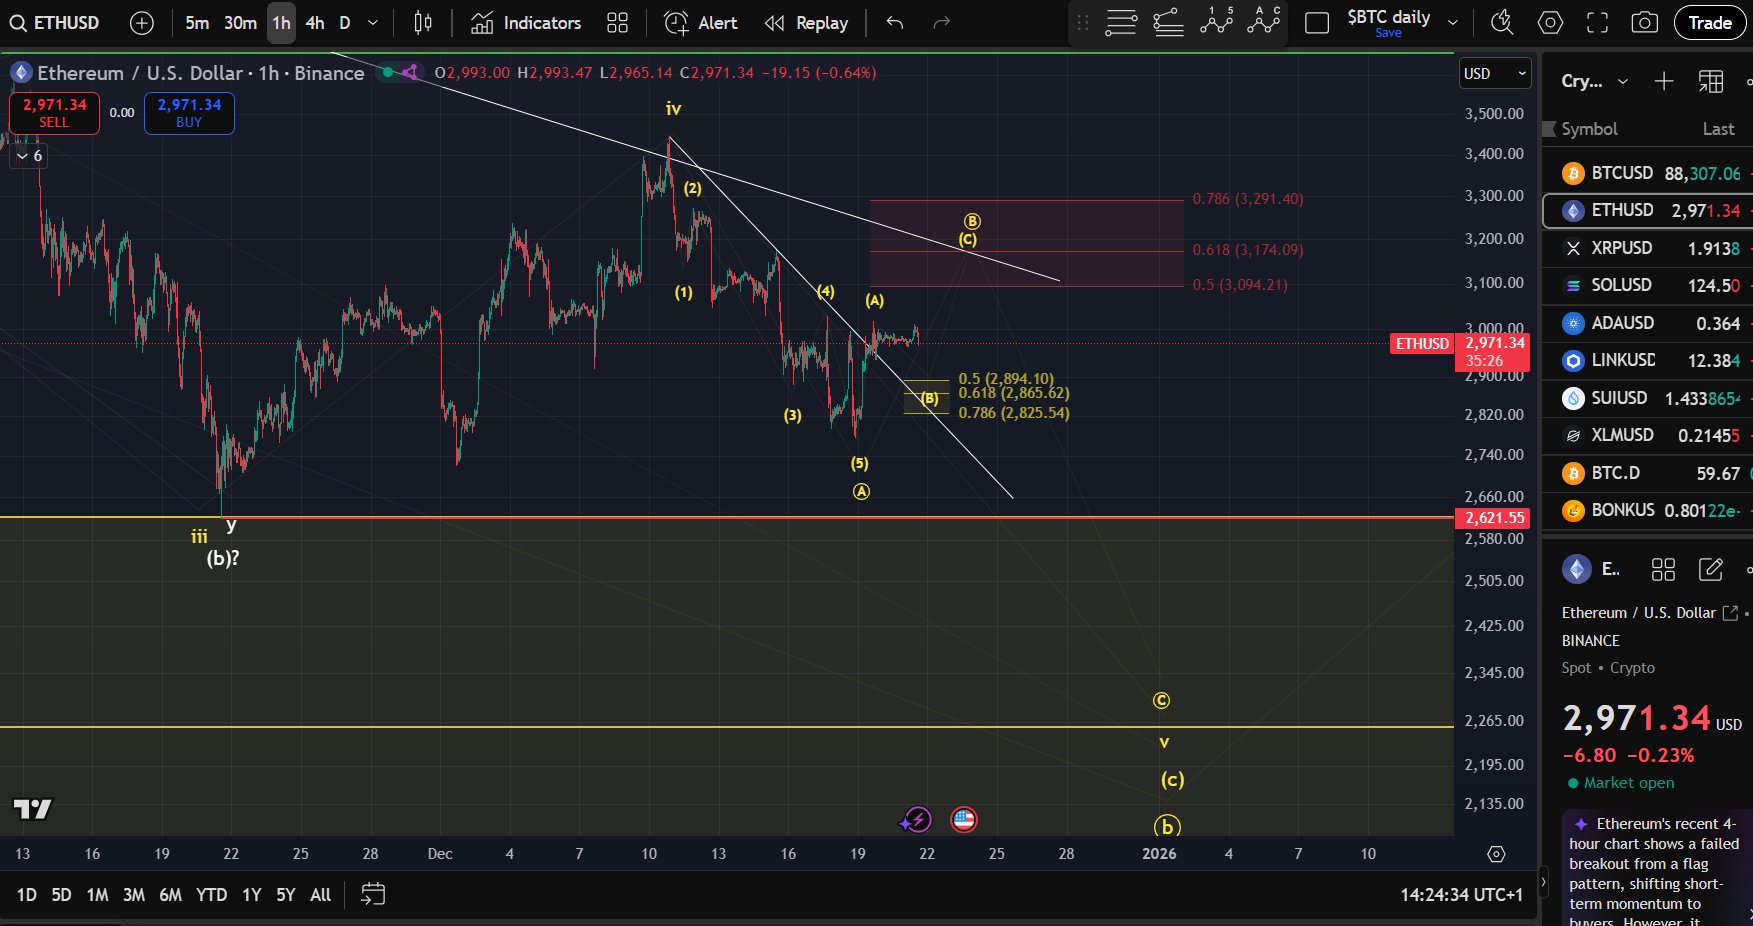Open the chart type candles selector
The image size is (1753, 926).
423,23
